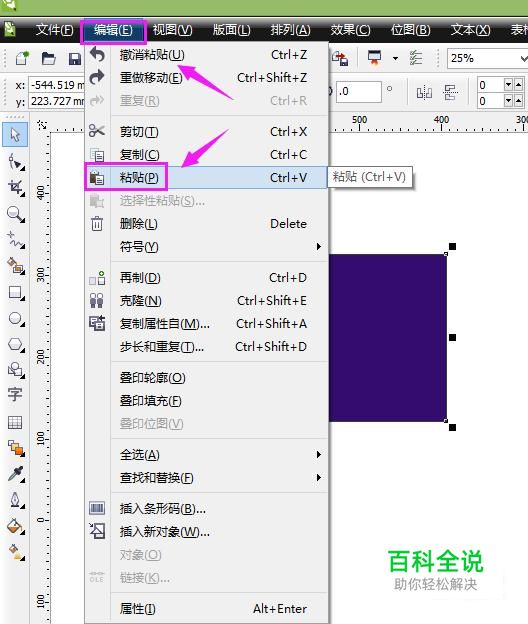
Task: Open the 视图(V) menu
Action: (172, 30)
